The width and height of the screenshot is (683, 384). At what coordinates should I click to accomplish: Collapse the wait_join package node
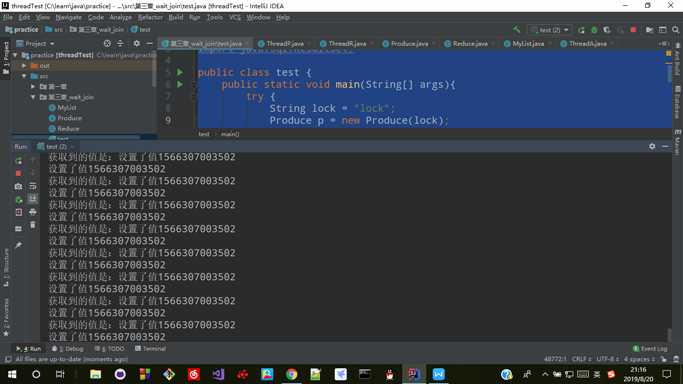coord(33,97)
